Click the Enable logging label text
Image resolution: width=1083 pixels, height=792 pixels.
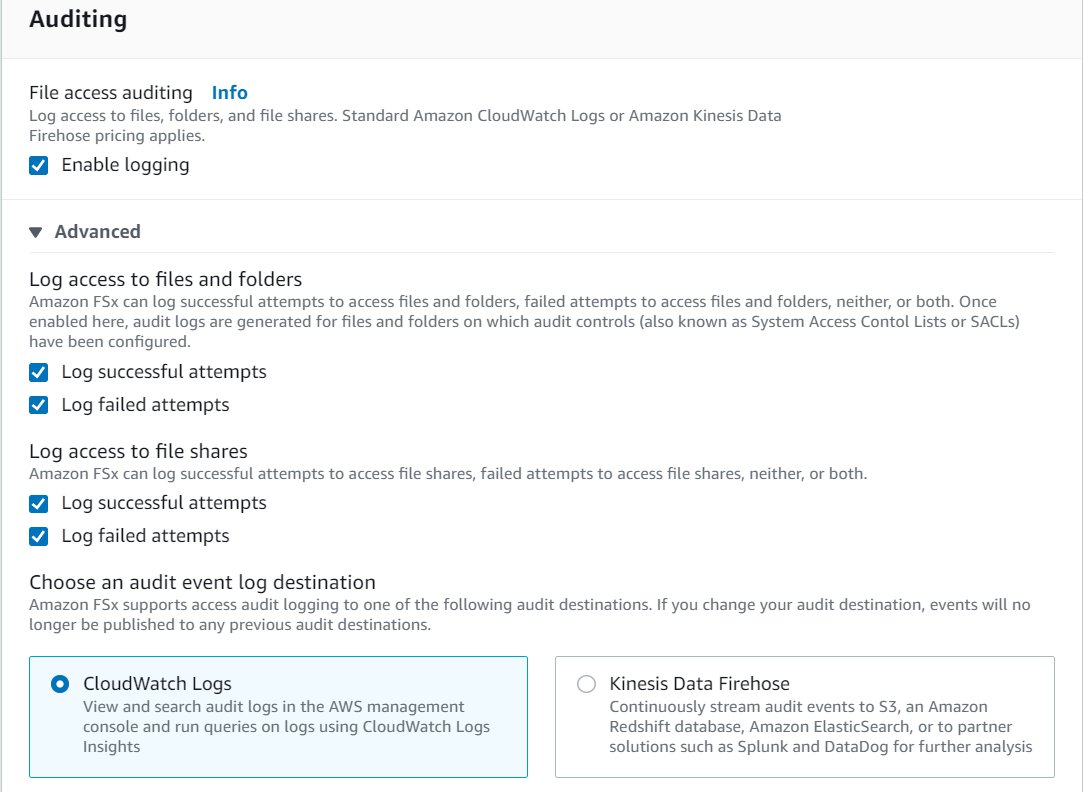click(x=125, y=165)
